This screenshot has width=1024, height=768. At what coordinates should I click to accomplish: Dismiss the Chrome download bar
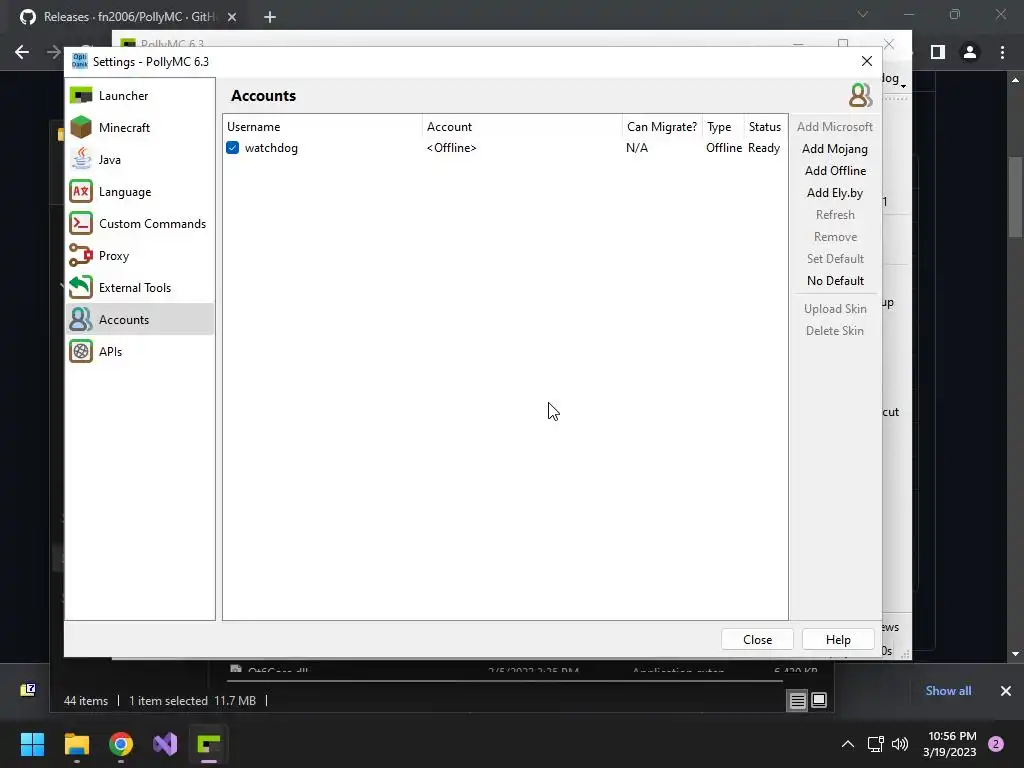pos(1006,690)
